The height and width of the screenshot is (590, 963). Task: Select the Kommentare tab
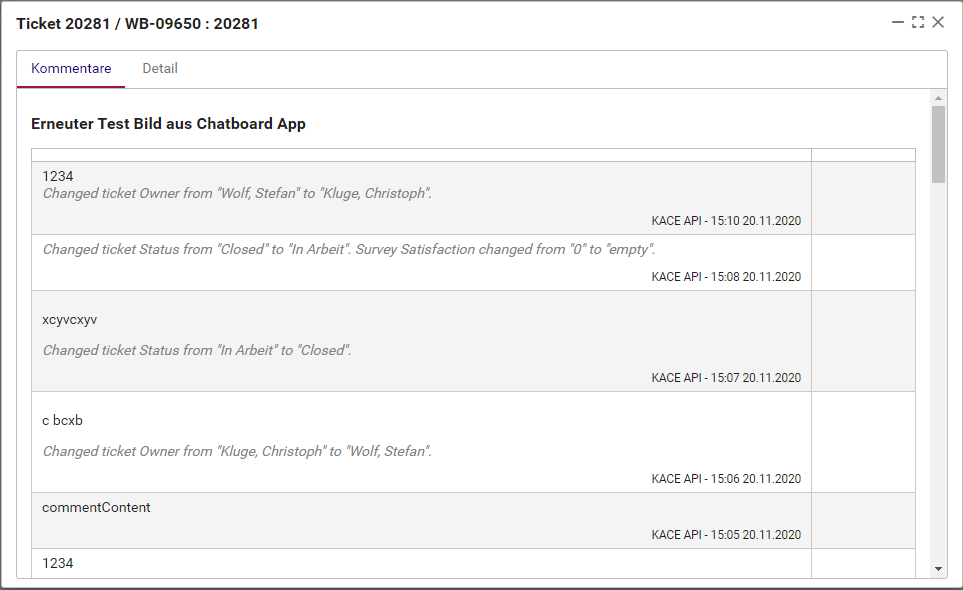pos(71,69)
